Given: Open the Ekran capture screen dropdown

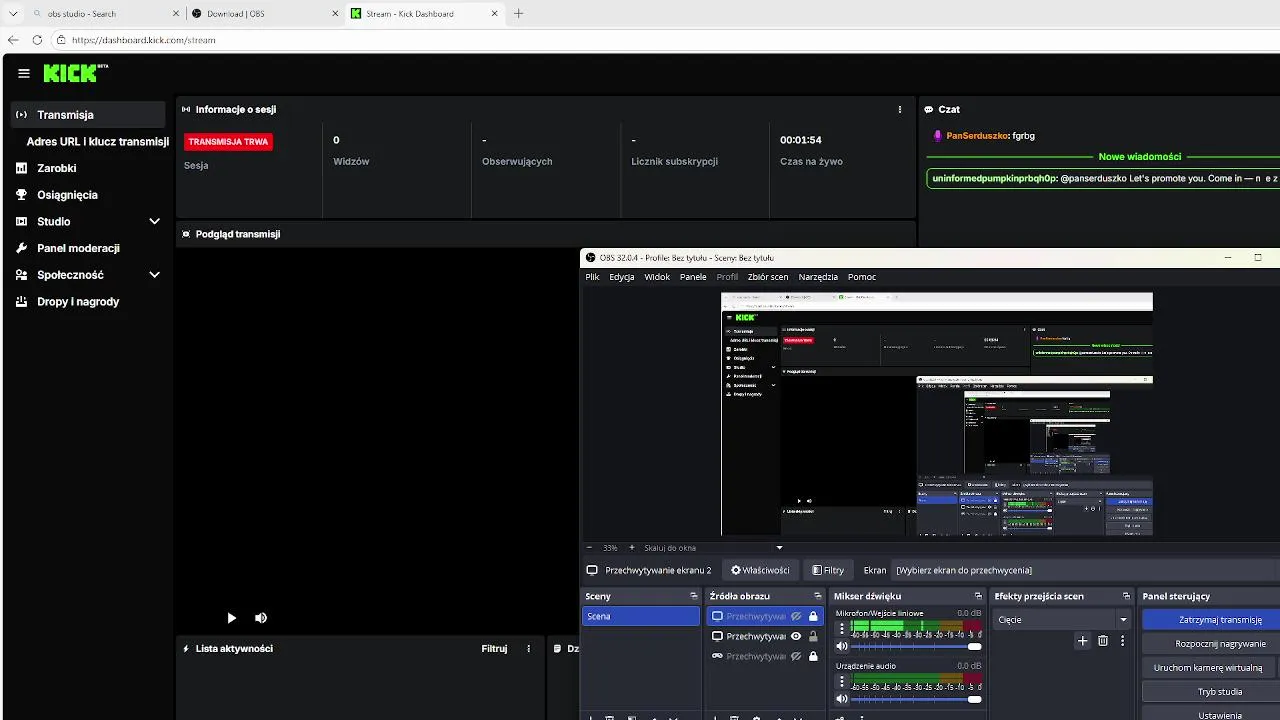Looking at the screenshot, I should [1085, 570].
